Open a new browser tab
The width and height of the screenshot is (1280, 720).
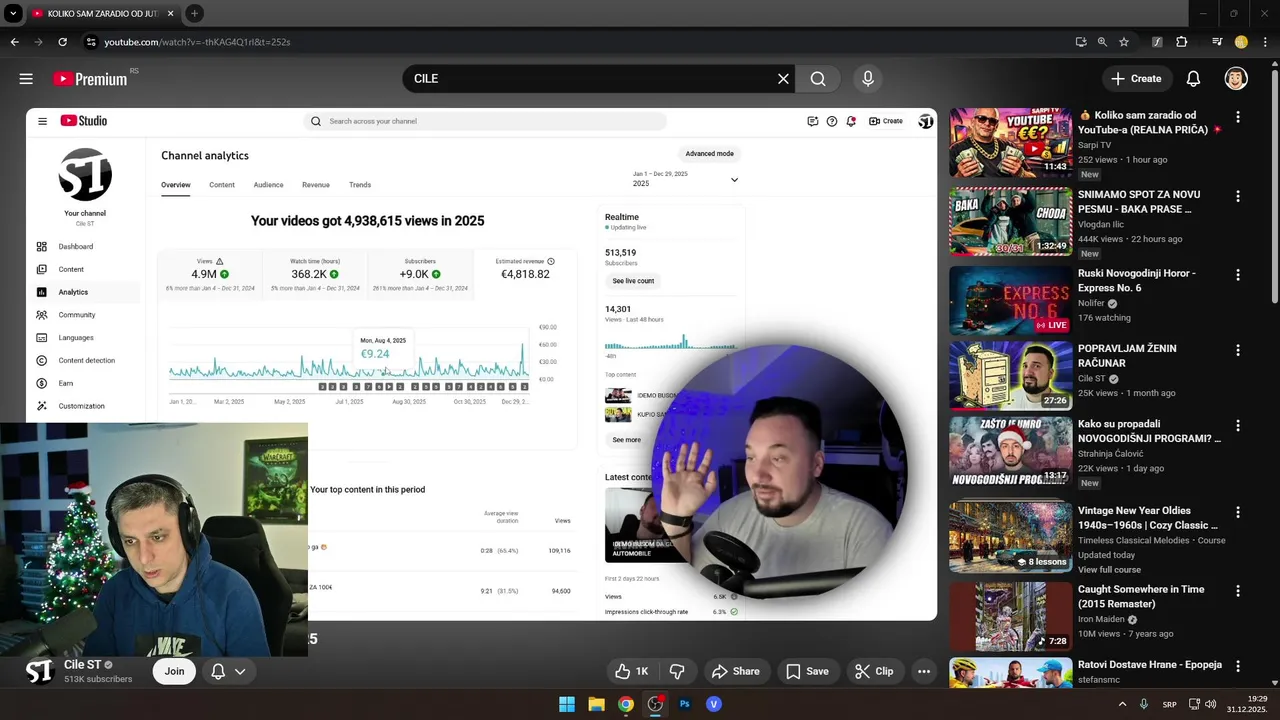pyautogui.click(x=194, y=13)
